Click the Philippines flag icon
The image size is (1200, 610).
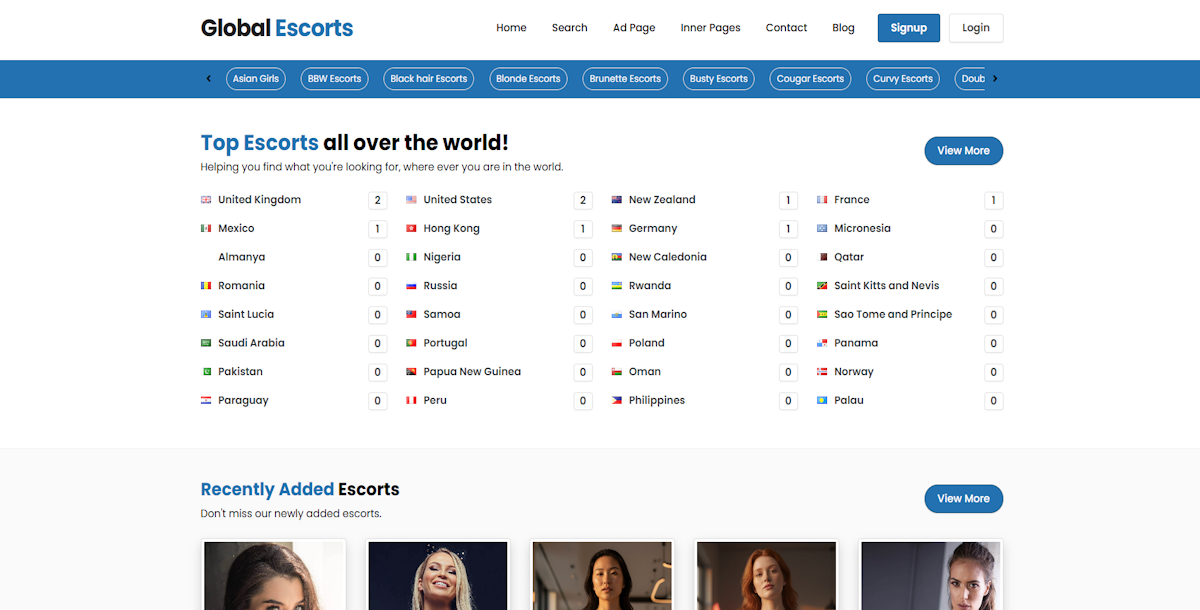tap(617, 401)
